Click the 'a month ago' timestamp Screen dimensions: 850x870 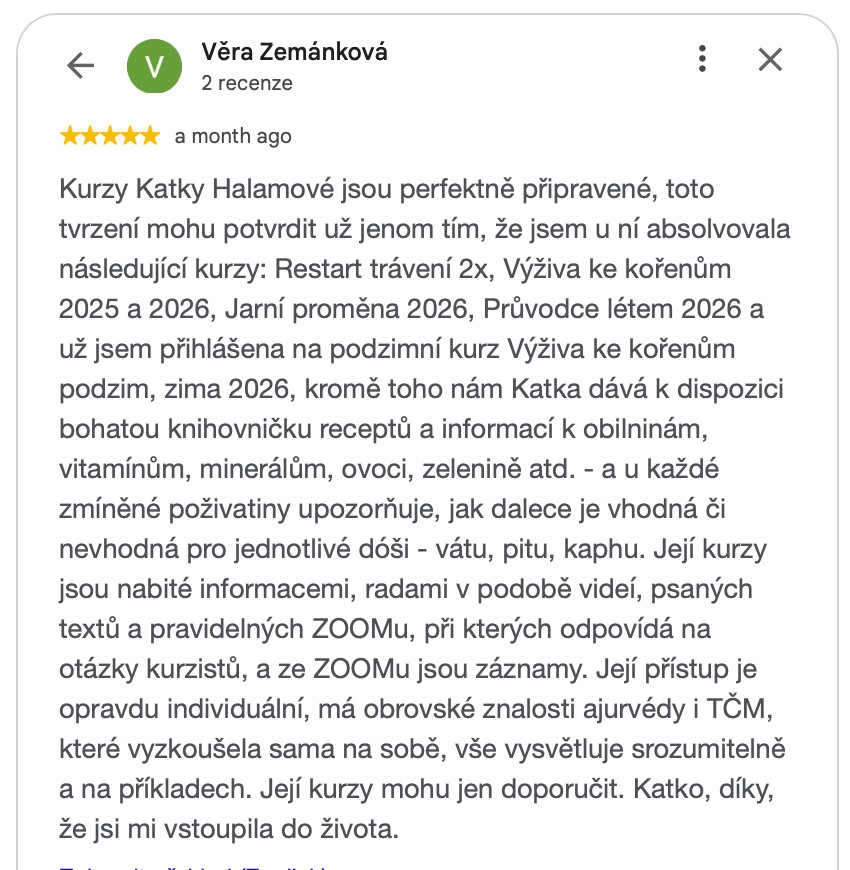tap(233, 136)
